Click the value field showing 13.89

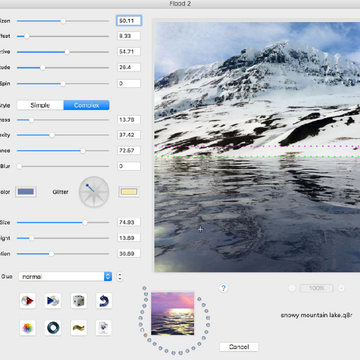coord(129,238)
